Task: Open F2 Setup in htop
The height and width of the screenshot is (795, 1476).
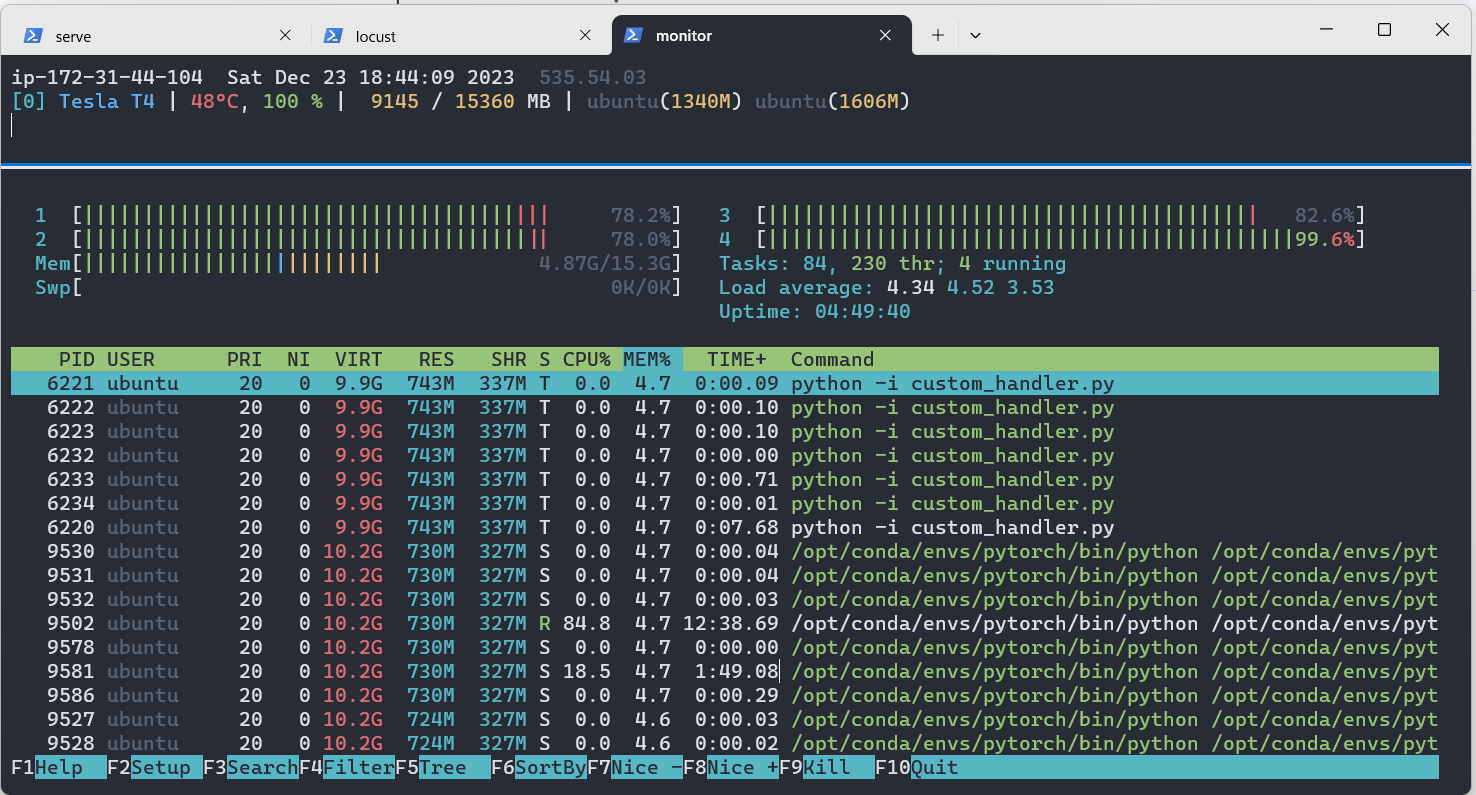Action: tap(155, 767)
